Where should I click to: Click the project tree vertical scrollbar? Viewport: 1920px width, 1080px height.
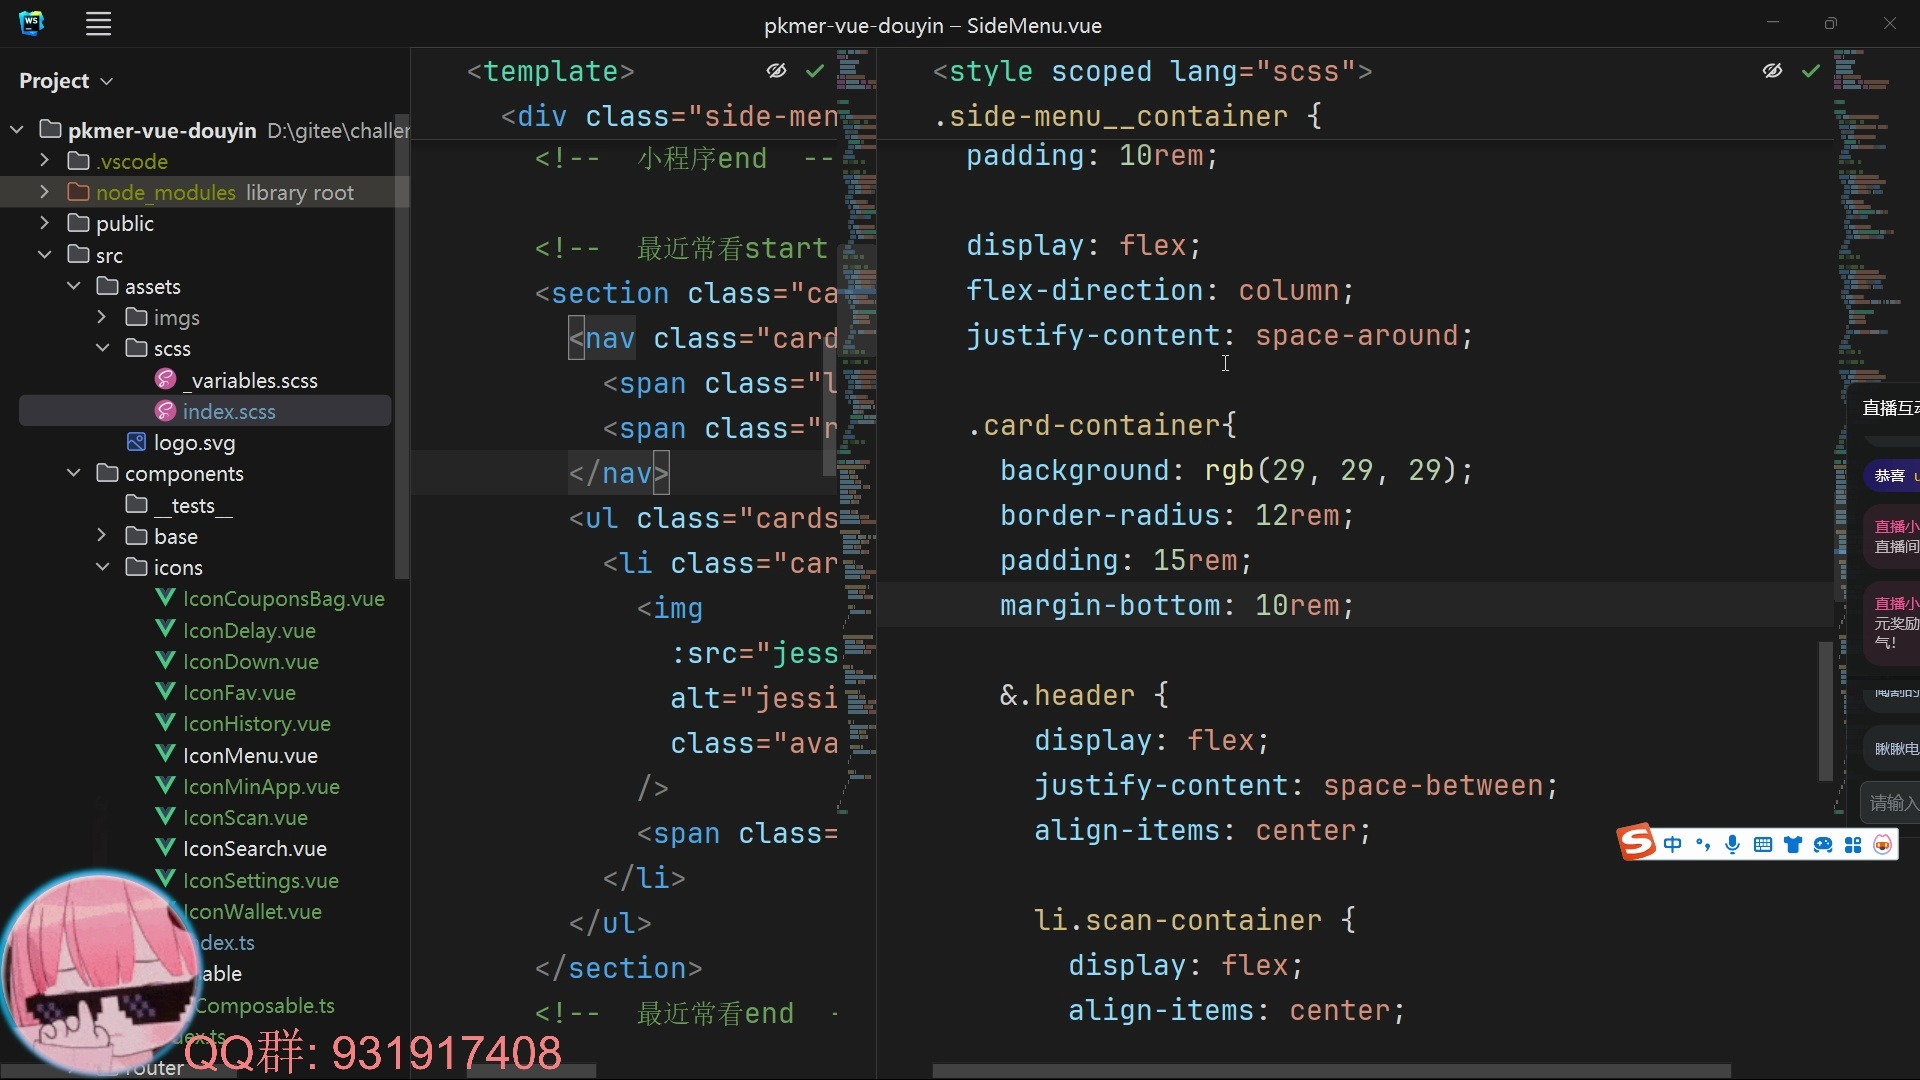(402, 347)
